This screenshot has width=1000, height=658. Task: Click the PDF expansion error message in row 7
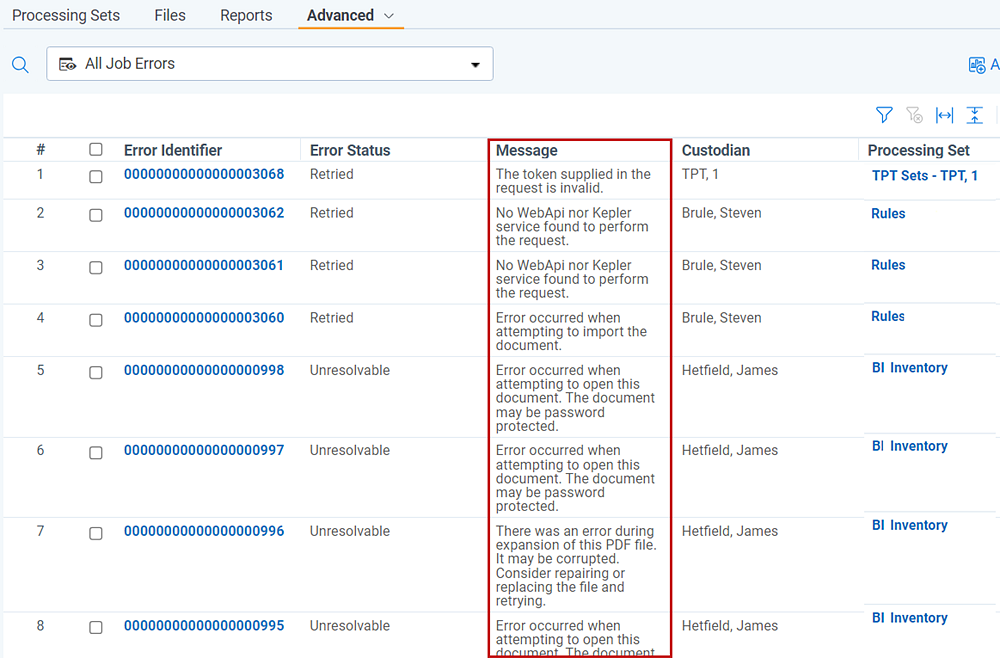click(576, 566)
